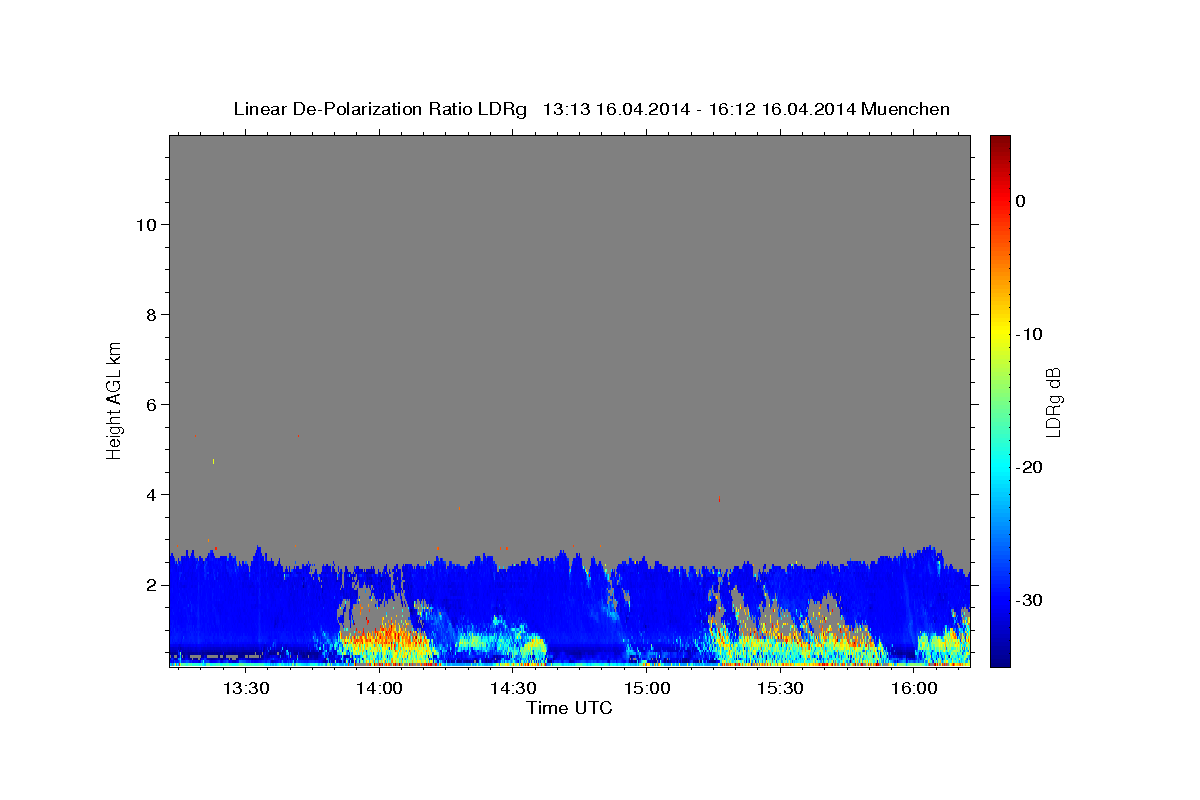Click the "6" height tick label
This screenshot has width=1200, height=800.
click(x=152, y=405)
